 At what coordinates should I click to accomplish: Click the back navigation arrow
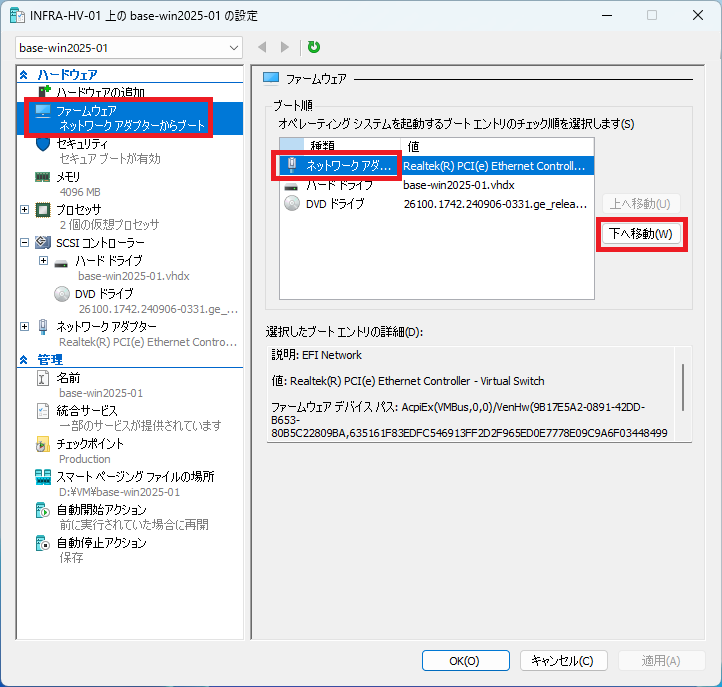click(x=262, y=47)
